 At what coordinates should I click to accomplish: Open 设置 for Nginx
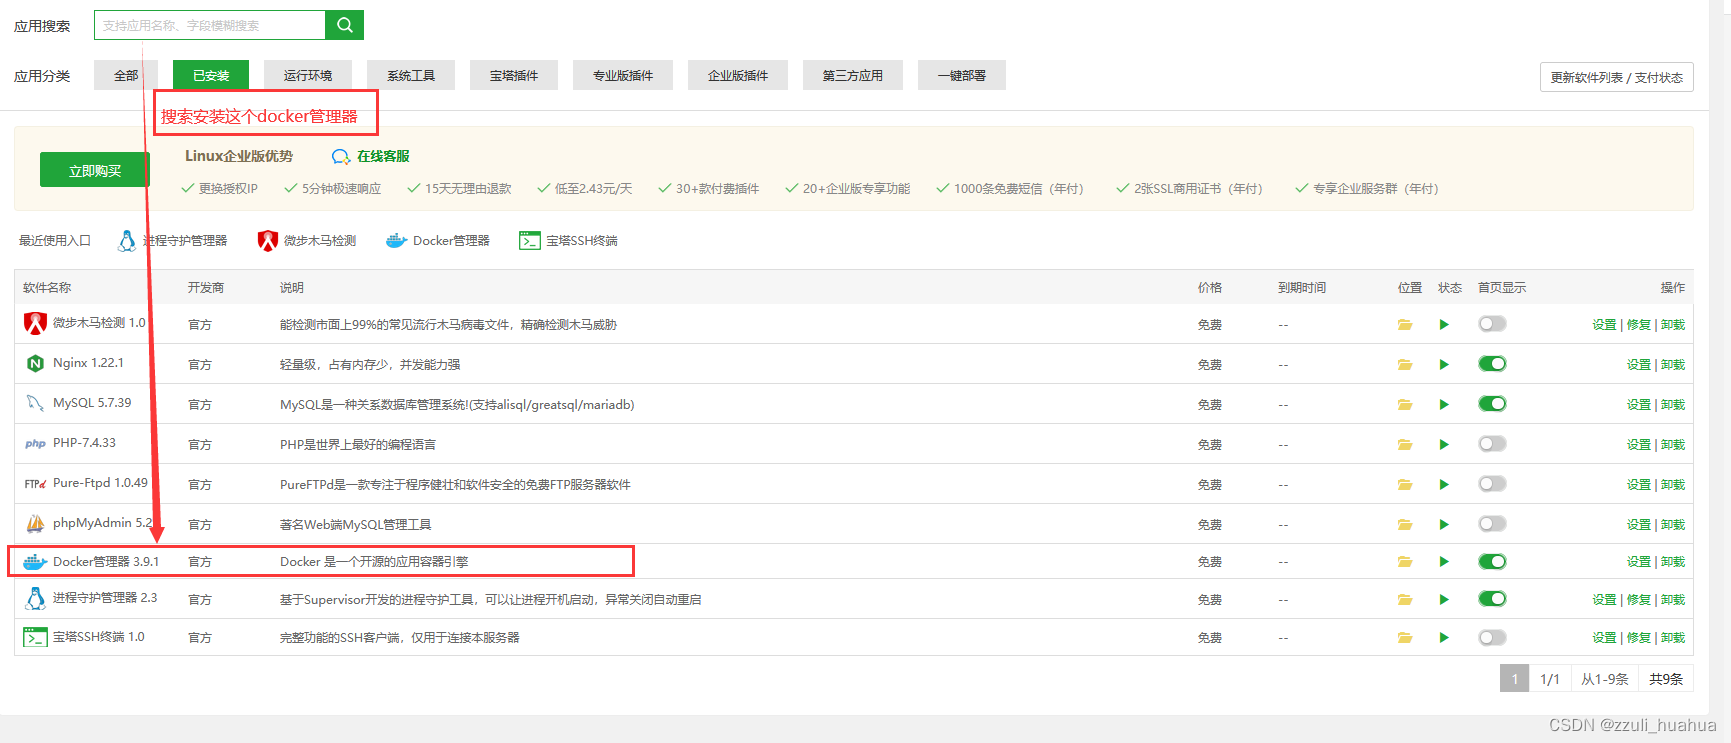(1638, 365)
